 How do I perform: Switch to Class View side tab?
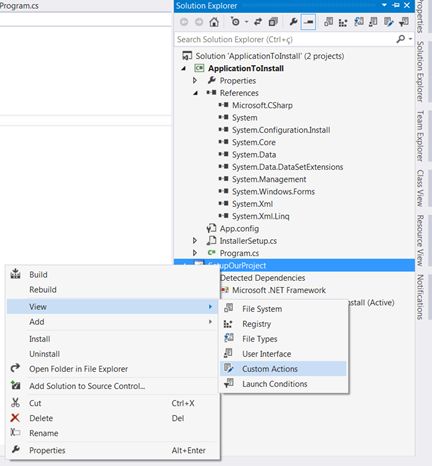pyautogui.click(x=420, y=188)
